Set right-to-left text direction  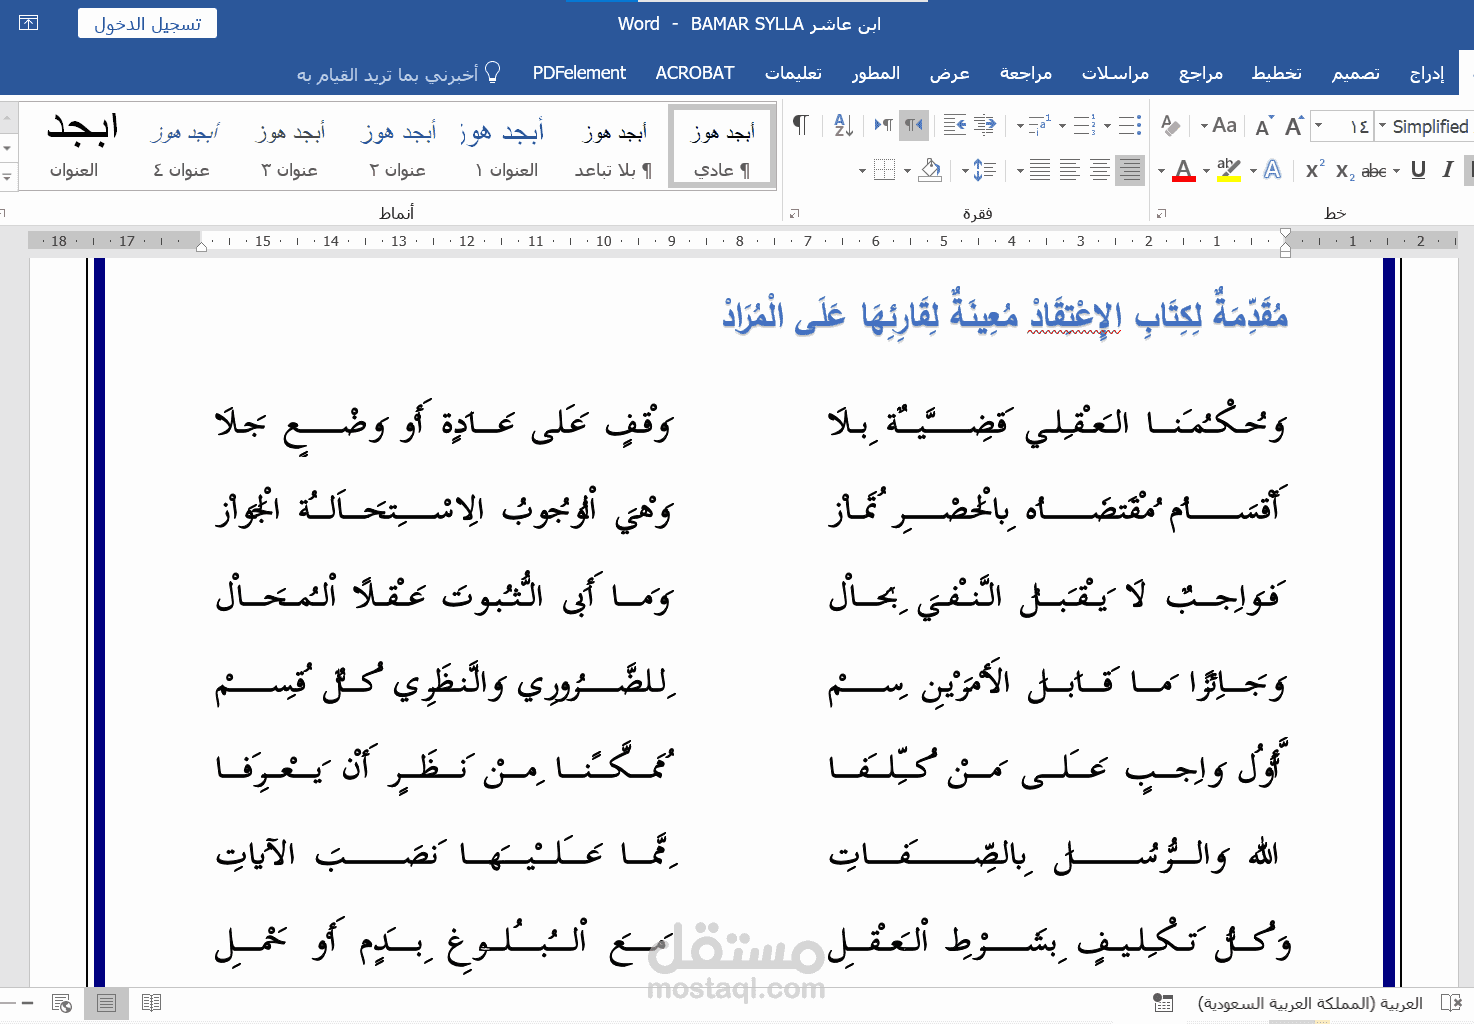(x=914, y=125)
